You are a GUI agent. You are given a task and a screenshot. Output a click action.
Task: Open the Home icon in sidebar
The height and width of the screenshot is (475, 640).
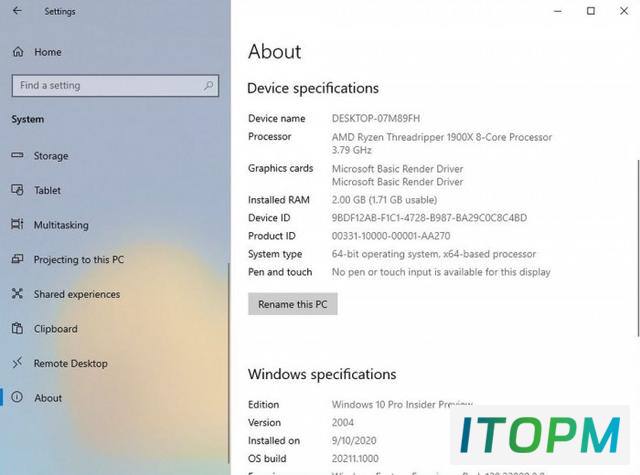(18, 52)
